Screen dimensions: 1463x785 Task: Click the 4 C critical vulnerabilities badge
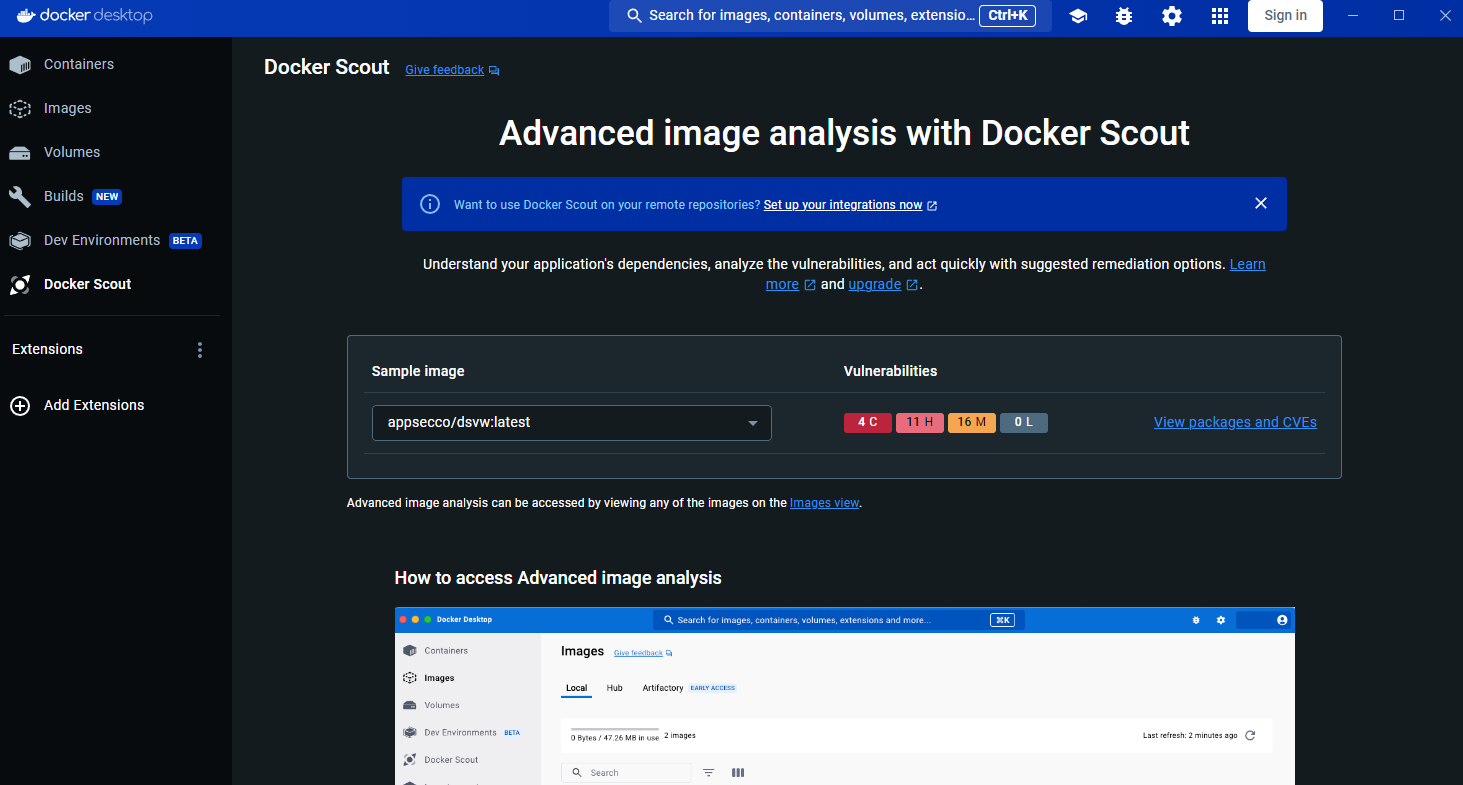[868, 423]
